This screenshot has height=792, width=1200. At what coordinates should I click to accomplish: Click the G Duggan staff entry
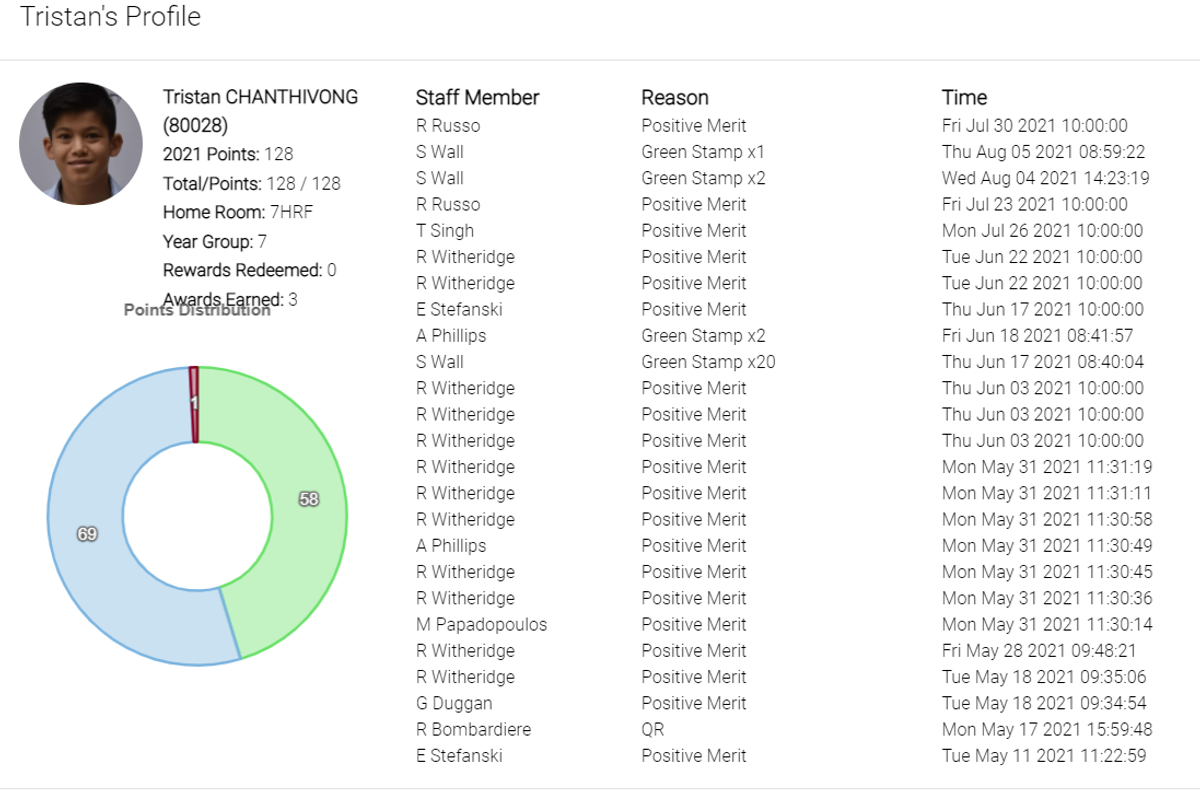coord(454,703)
